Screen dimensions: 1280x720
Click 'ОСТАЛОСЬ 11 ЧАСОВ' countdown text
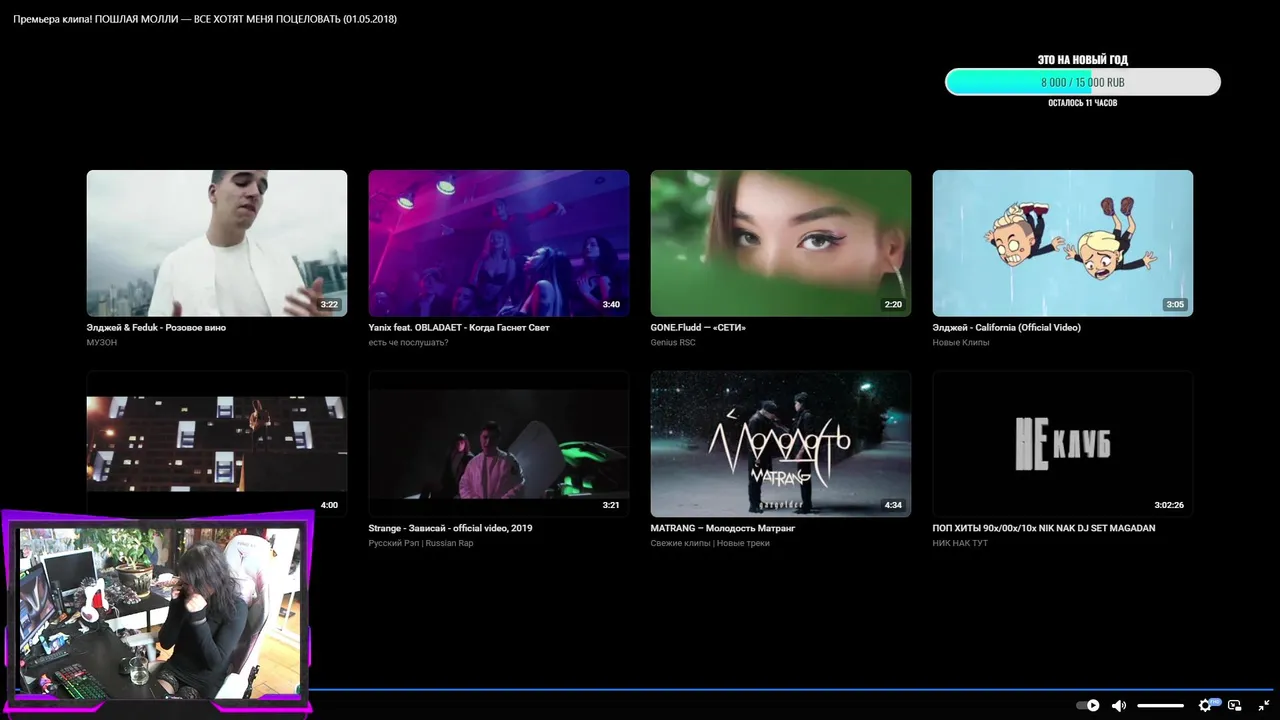pos(1083,103)
